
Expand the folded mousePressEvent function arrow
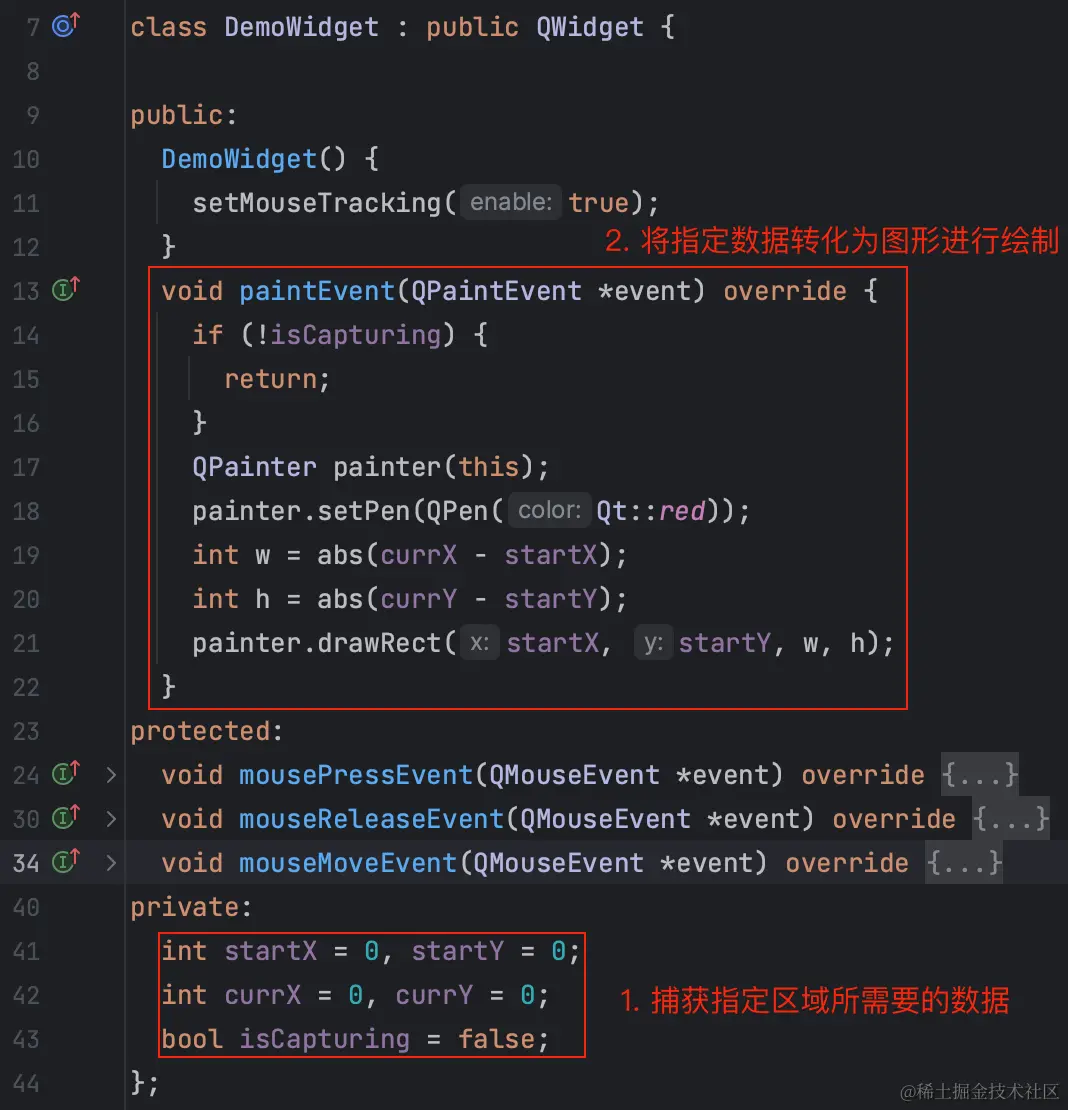point(111,775)
